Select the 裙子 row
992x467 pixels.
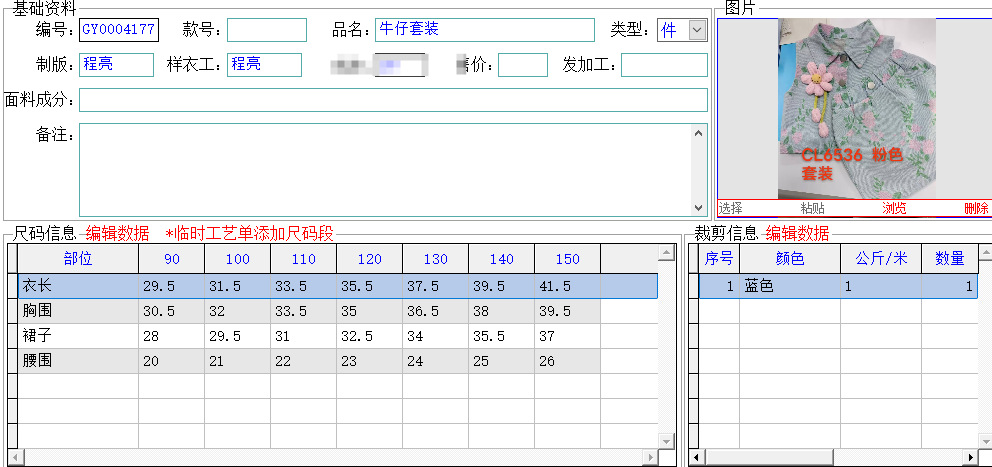309,336
